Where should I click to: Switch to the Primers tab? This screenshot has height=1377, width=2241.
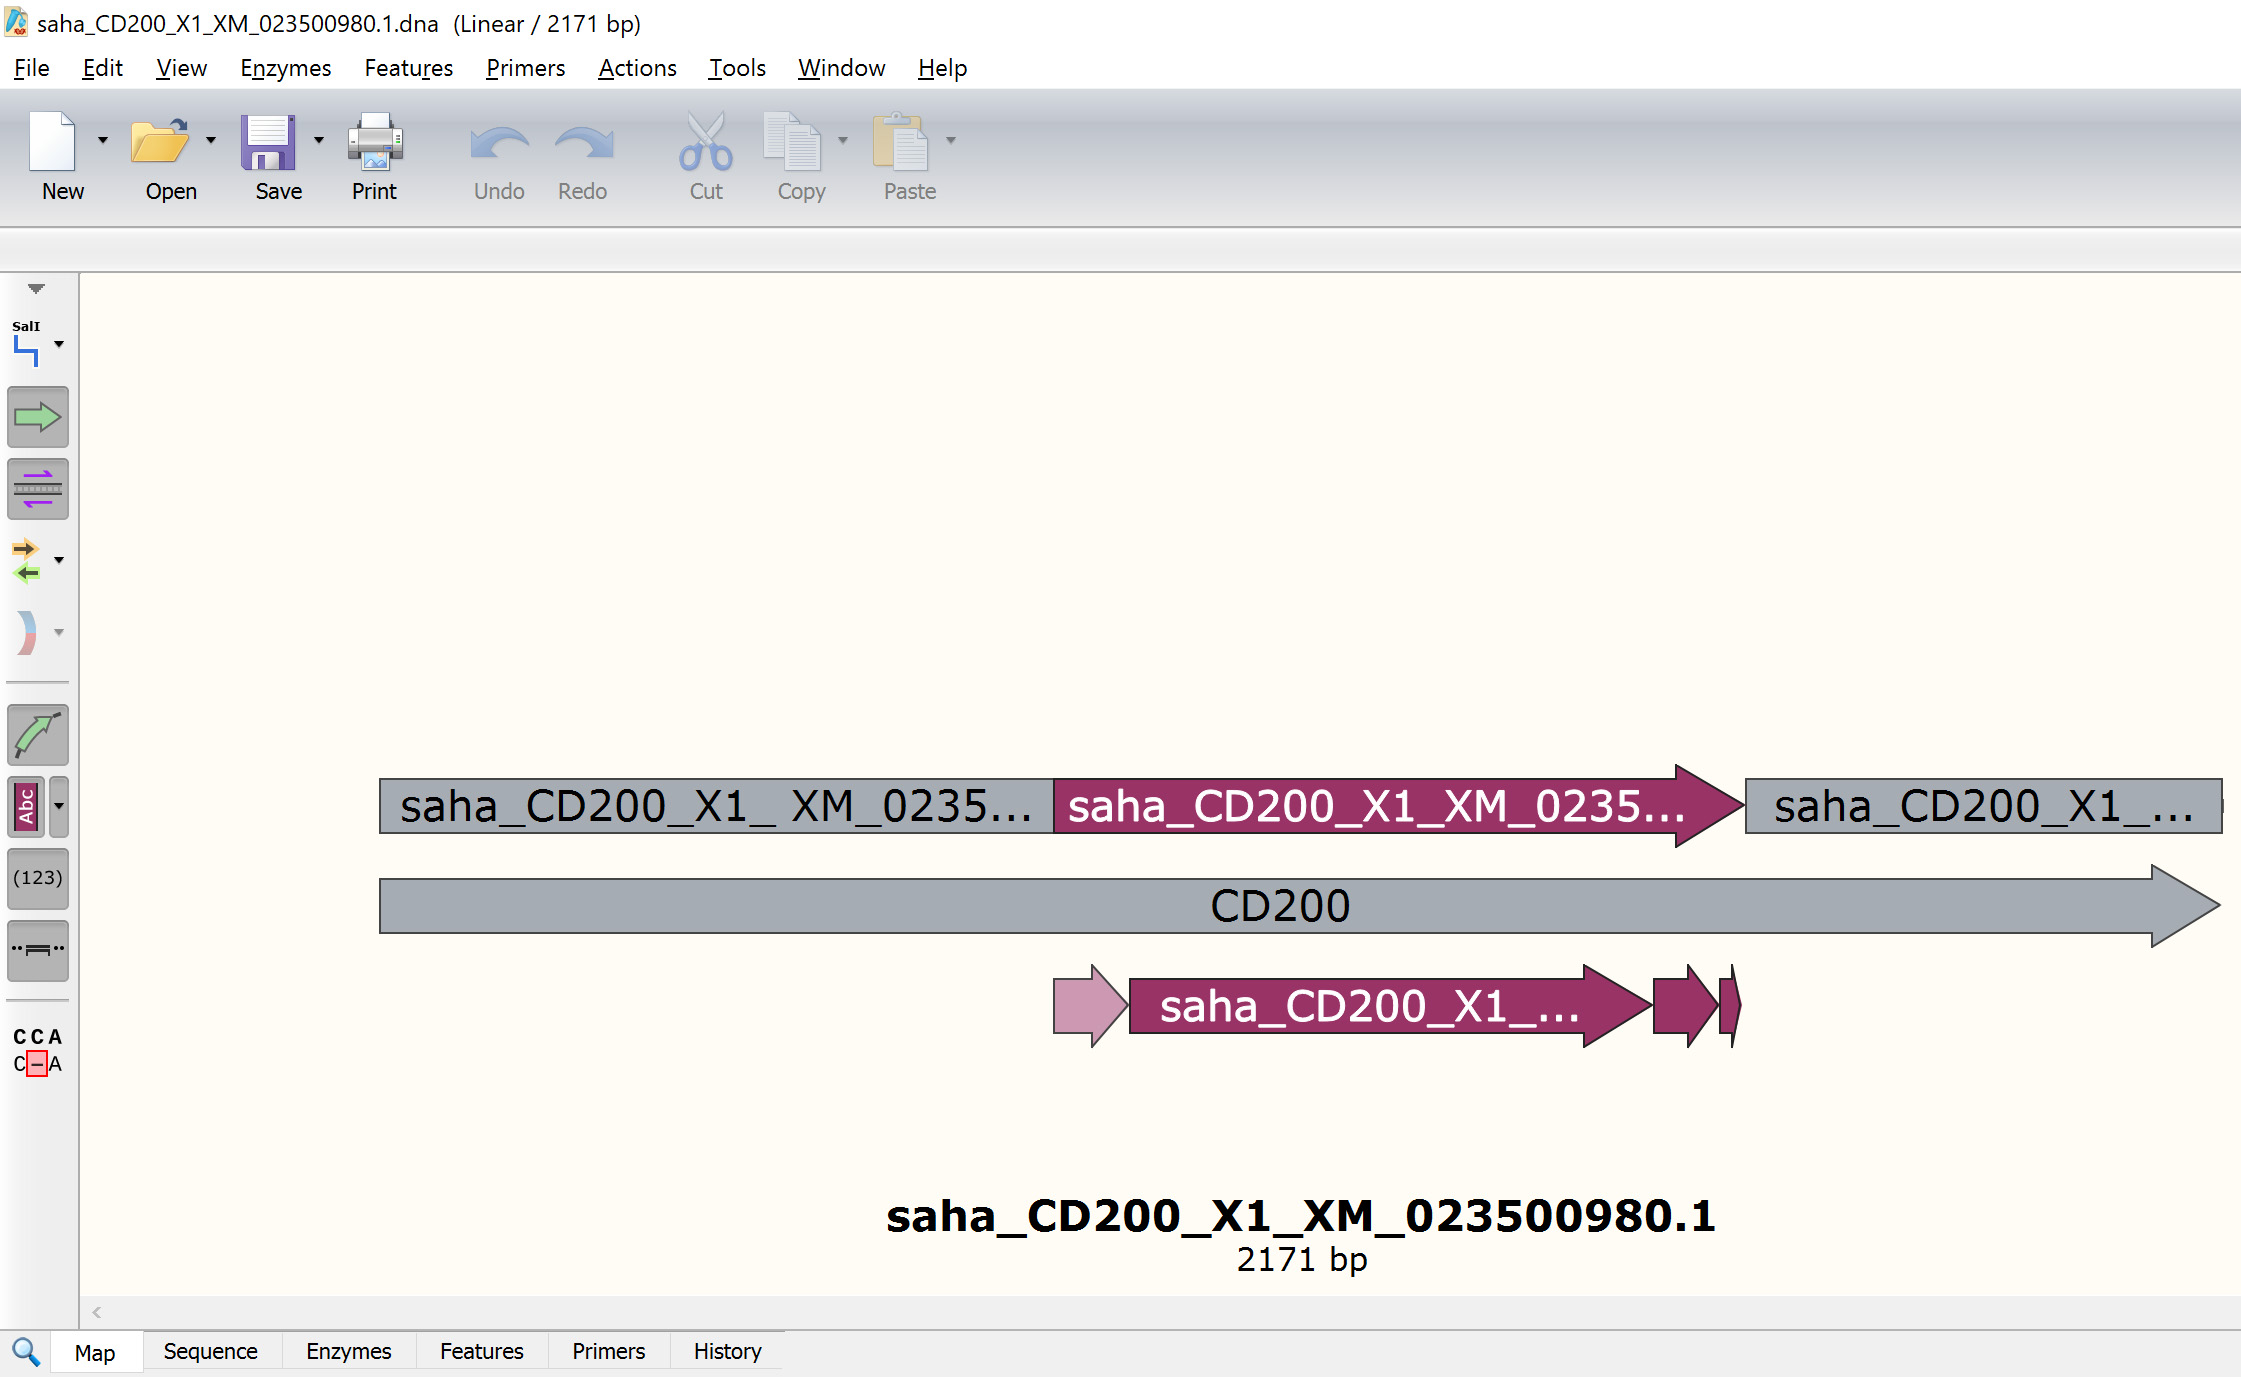click(608, 1351)
